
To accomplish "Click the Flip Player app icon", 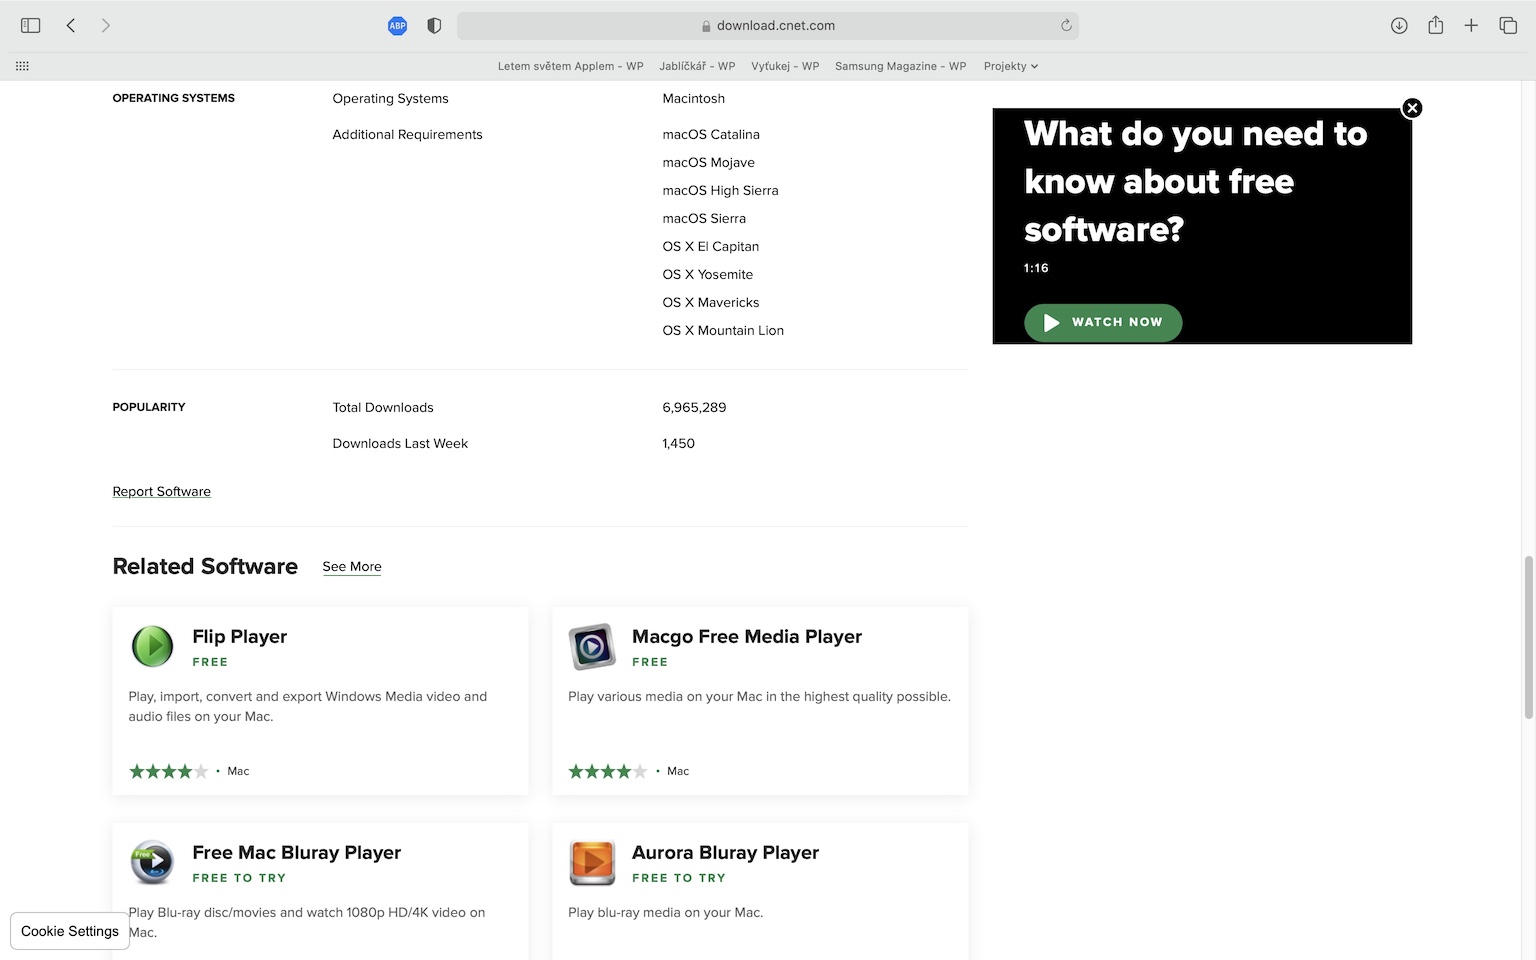I will pos(152,646).
